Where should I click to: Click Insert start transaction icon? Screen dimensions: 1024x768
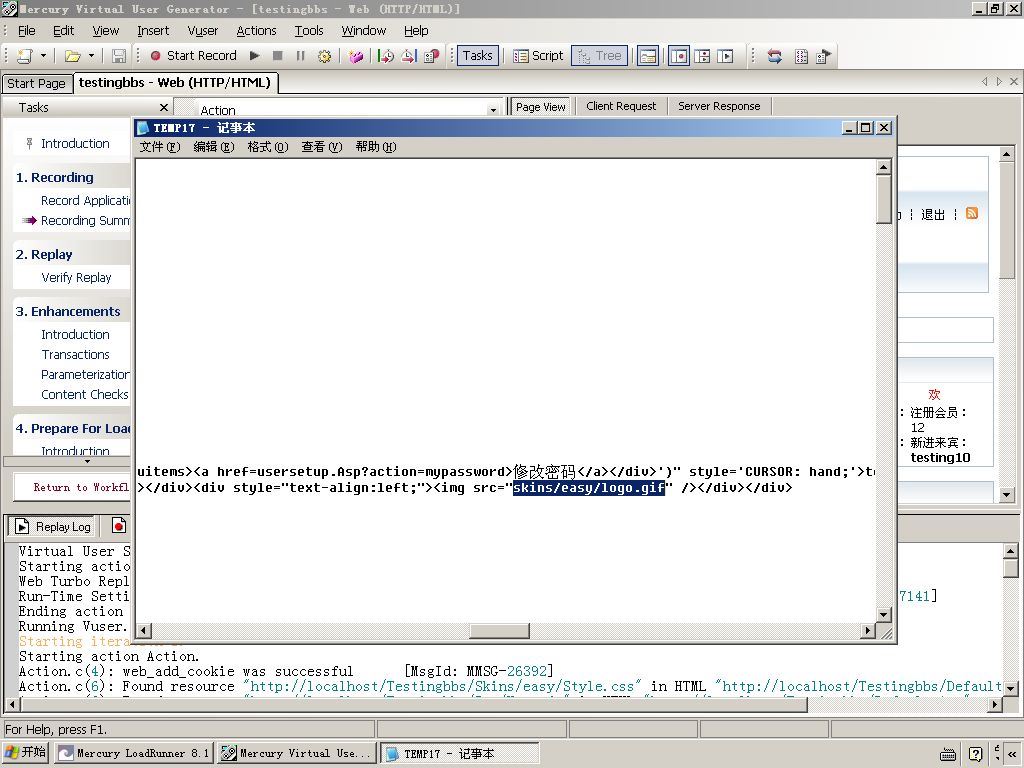[x=386, y=56]
